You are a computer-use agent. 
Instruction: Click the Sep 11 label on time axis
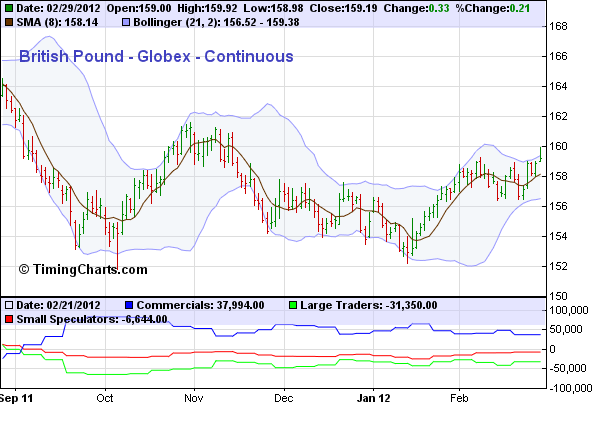click(x=16, y=398)
